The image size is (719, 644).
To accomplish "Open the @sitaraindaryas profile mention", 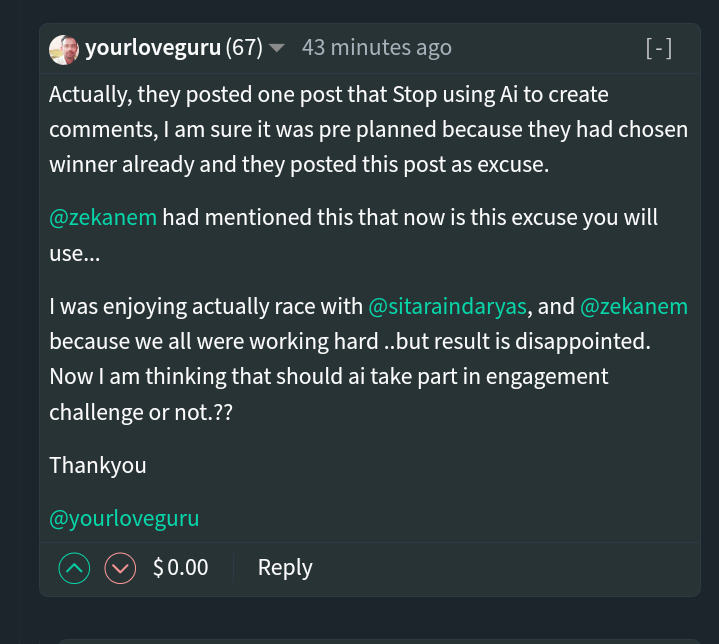I will coord(448,307).
